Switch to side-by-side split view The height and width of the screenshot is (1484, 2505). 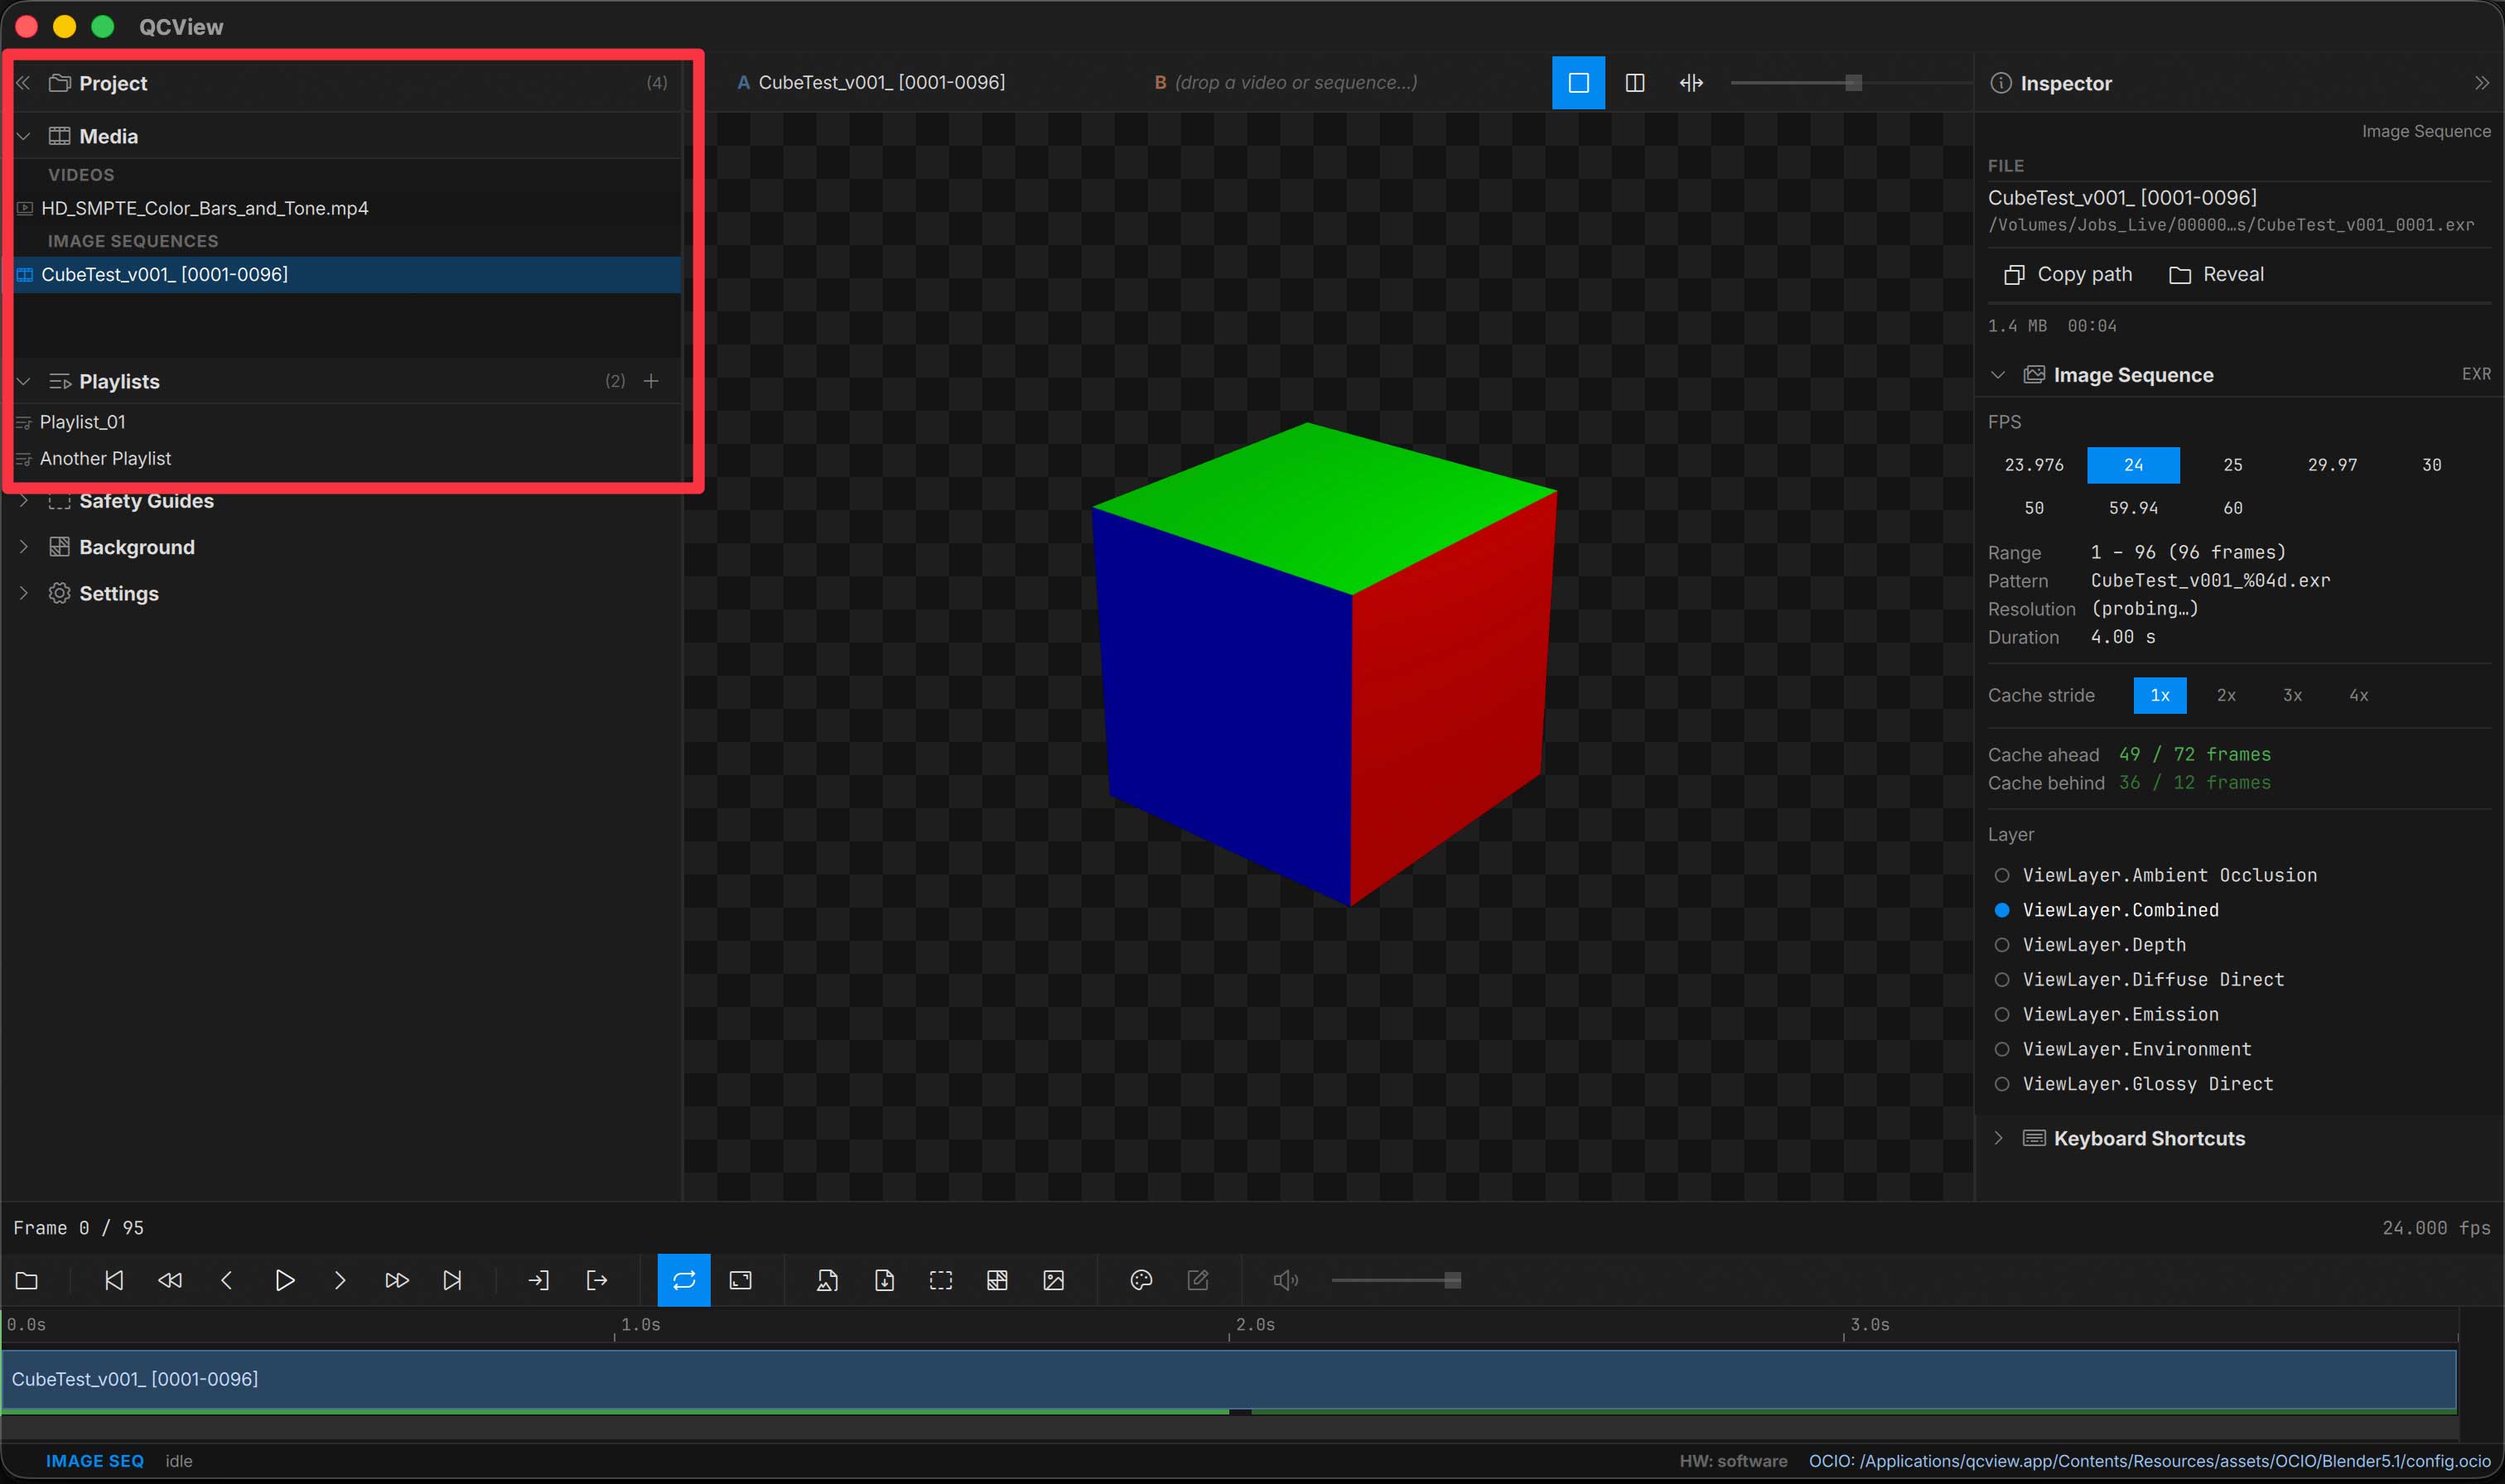1635,83
